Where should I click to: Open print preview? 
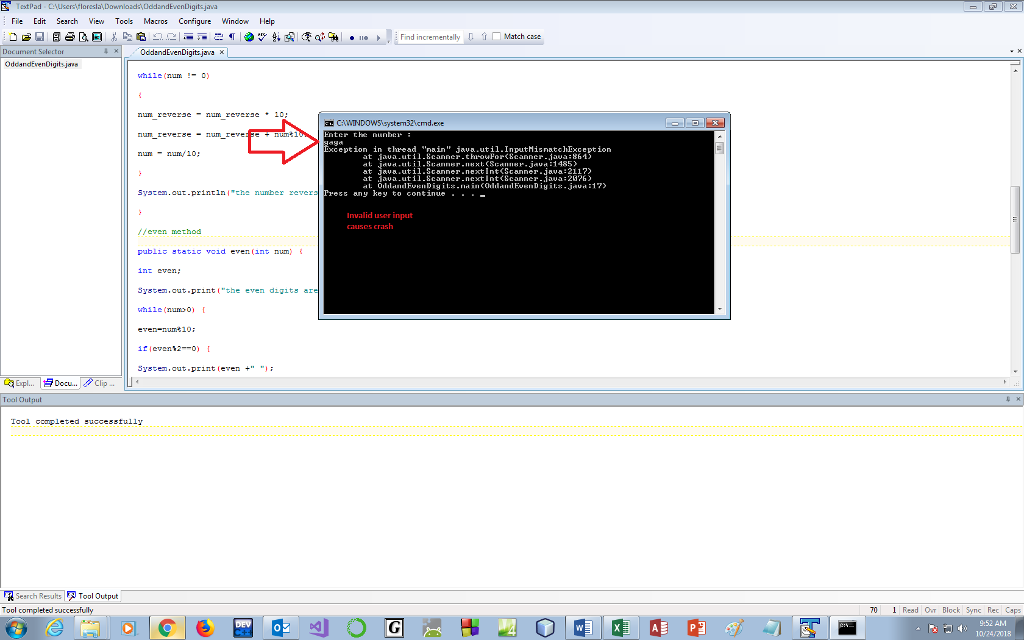point(84,36)
